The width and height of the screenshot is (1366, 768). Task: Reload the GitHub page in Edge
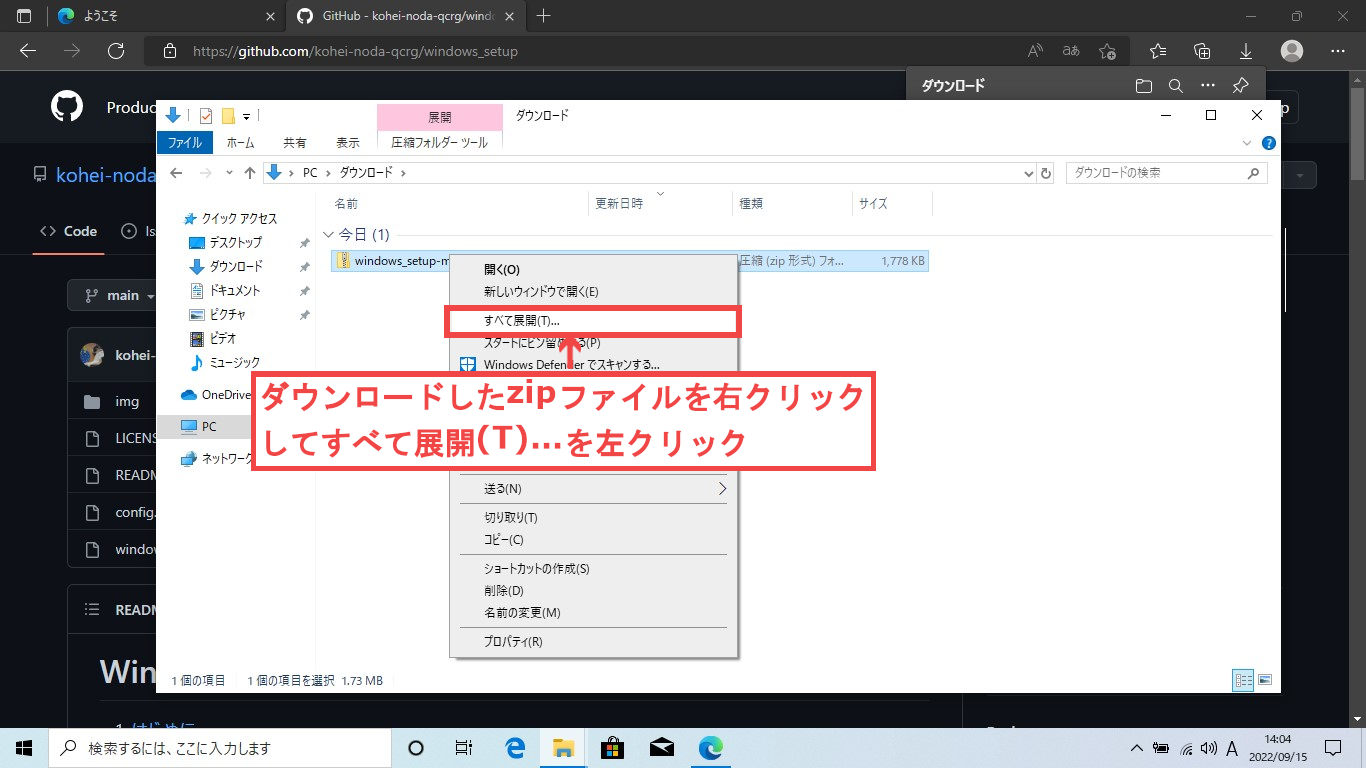tap(116, 51)
